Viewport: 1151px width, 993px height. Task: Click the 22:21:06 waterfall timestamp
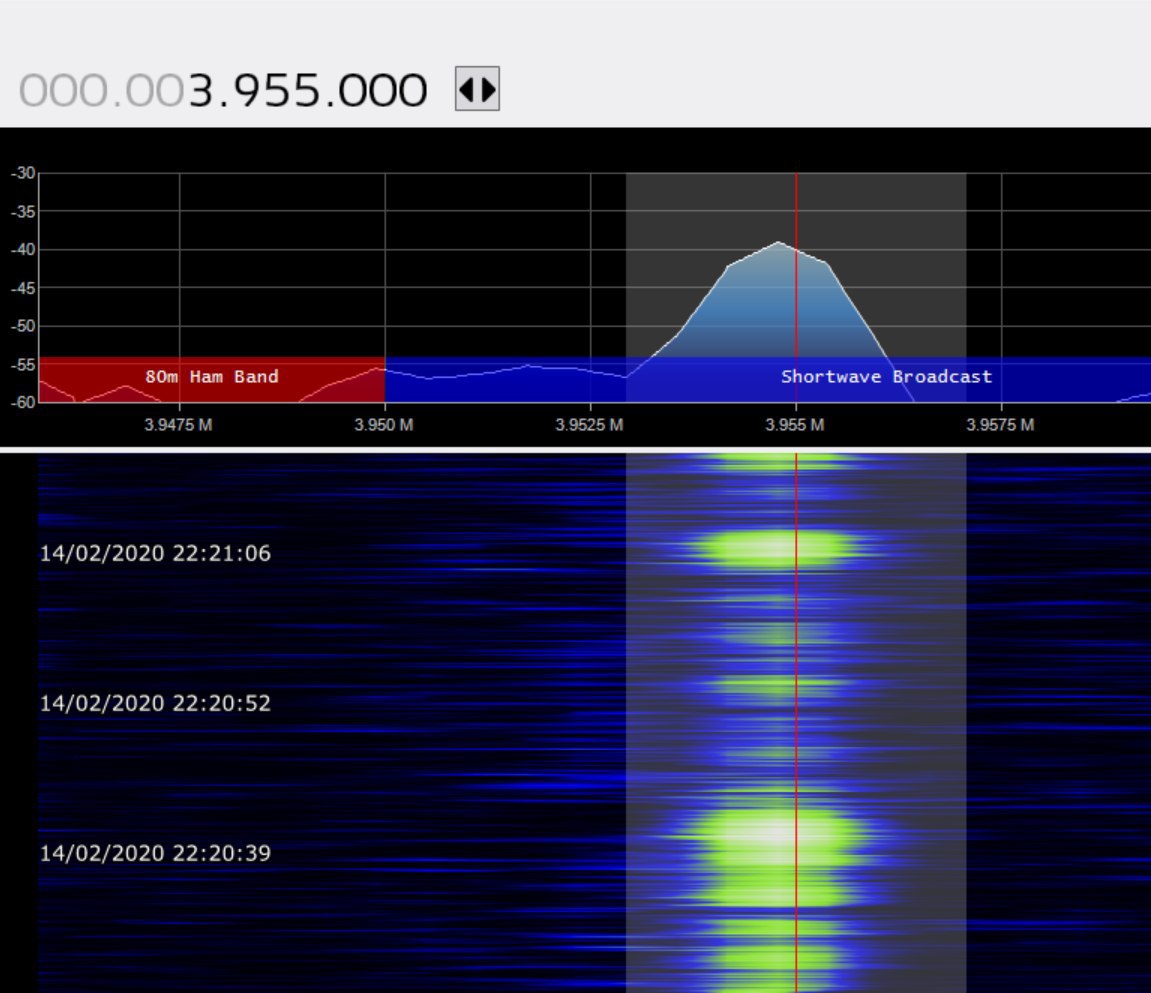pos(155,553)
